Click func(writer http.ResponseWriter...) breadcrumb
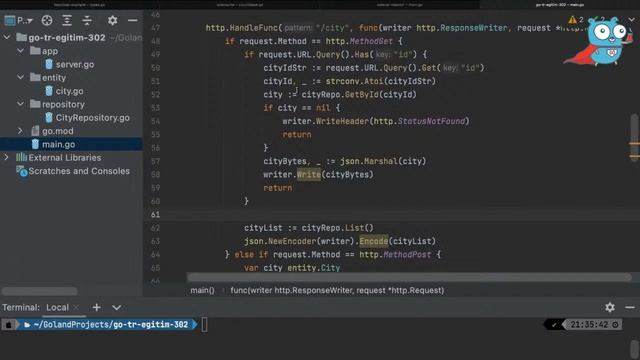 click(337, 291)
